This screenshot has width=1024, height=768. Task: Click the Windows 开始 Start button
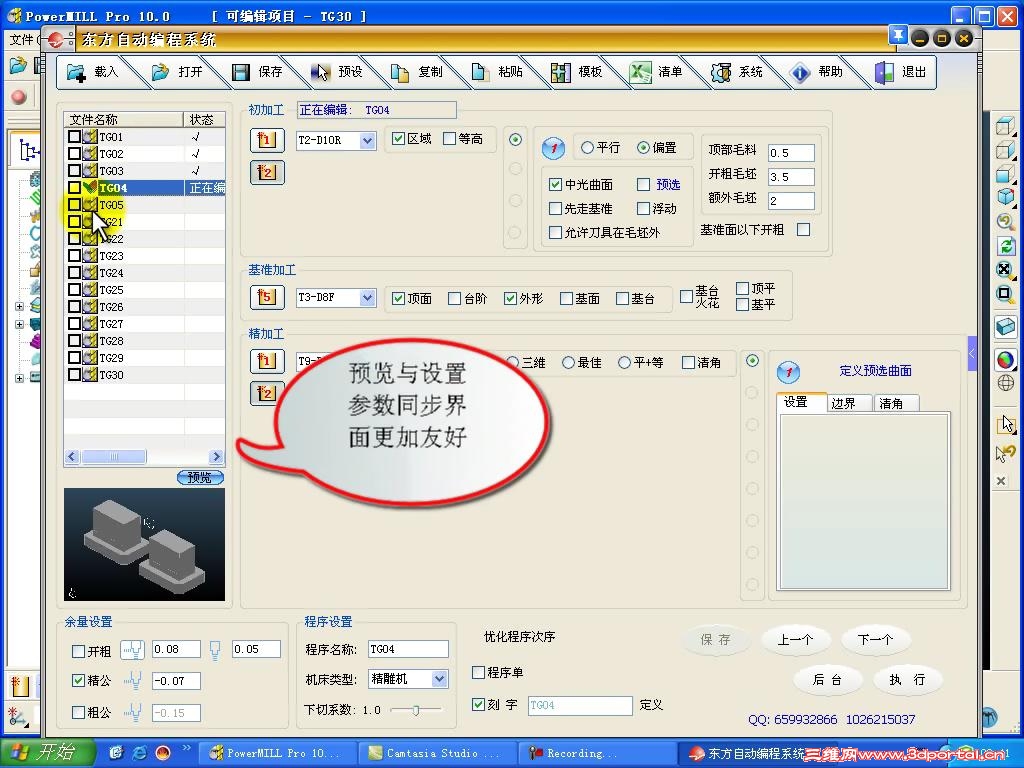point(46,753)
